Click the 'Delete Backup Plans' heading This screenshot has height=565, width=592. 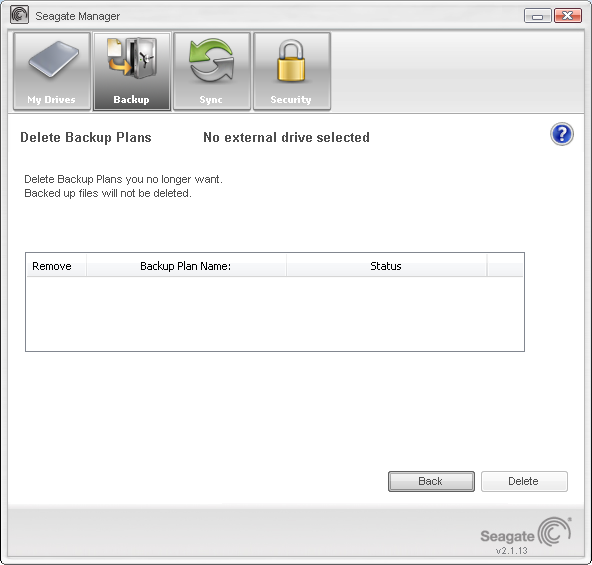coord(86,137)
